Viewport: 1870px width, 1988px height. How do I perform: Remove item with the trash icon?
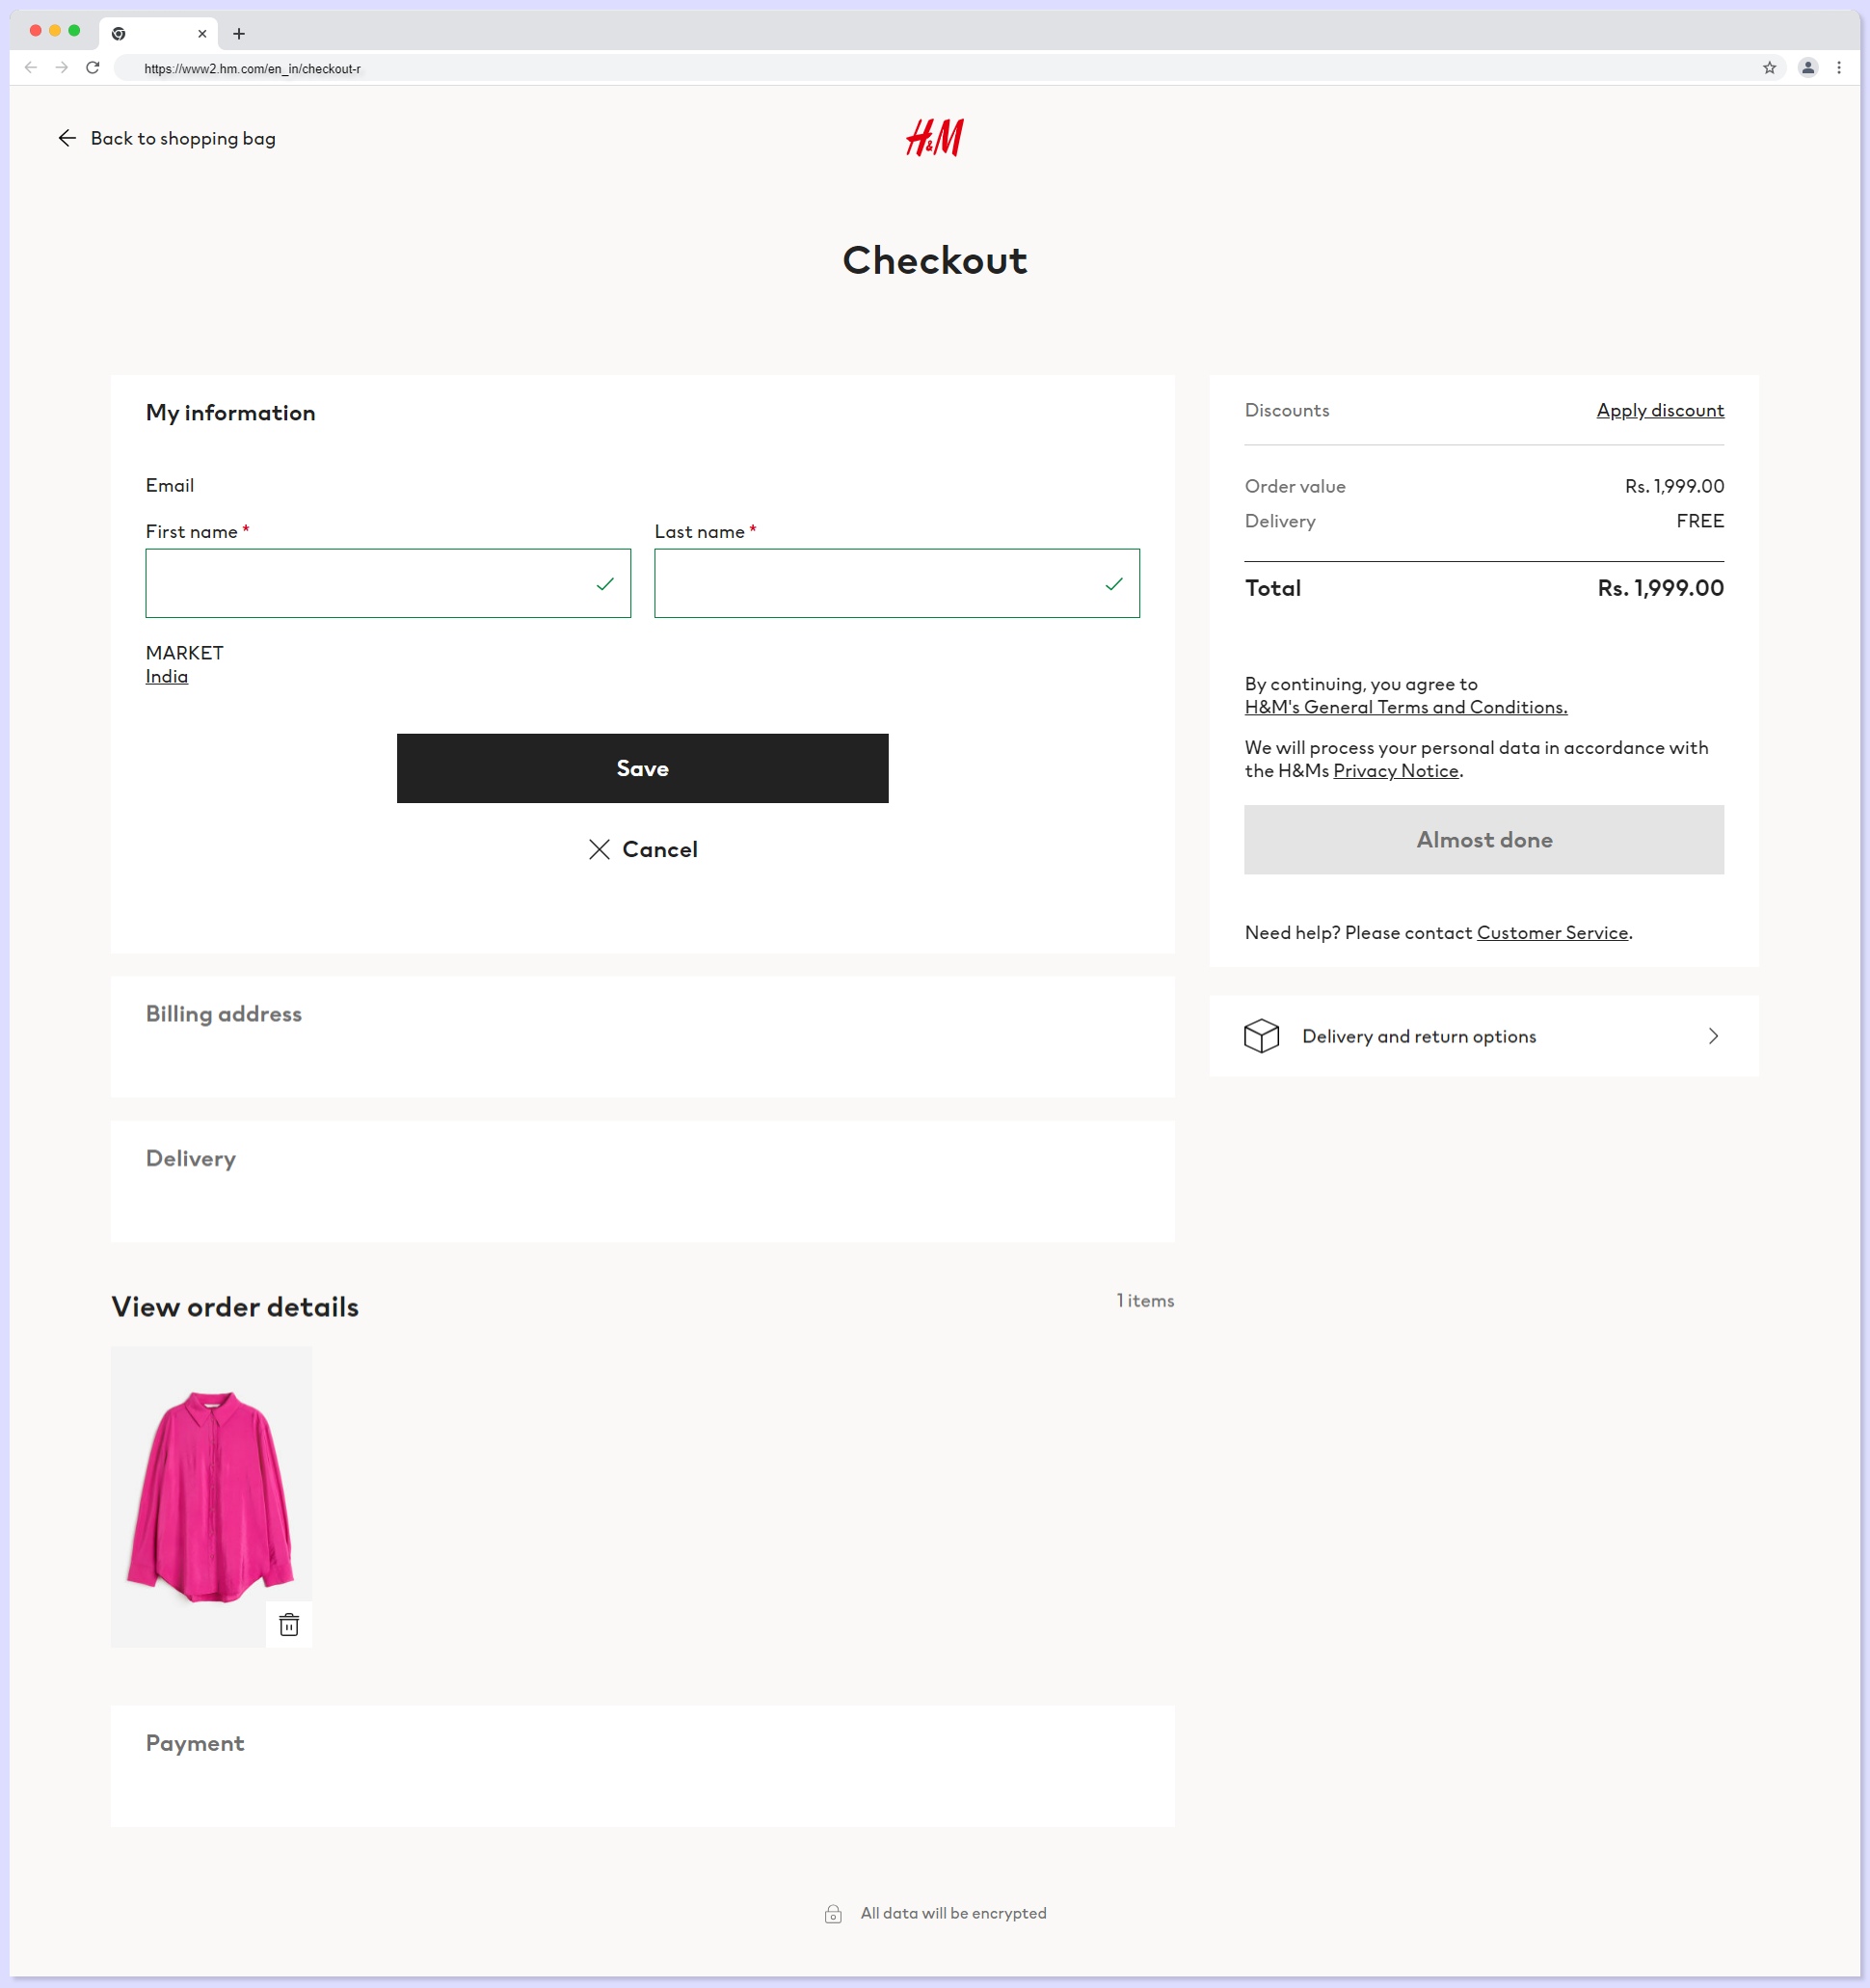(289, 1624)
